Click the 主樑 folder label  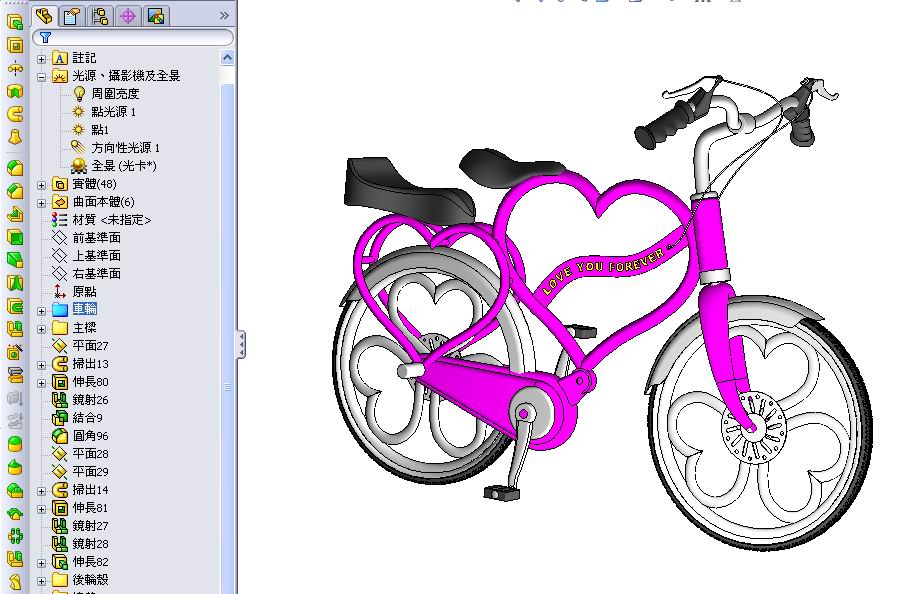coord(84,327)
